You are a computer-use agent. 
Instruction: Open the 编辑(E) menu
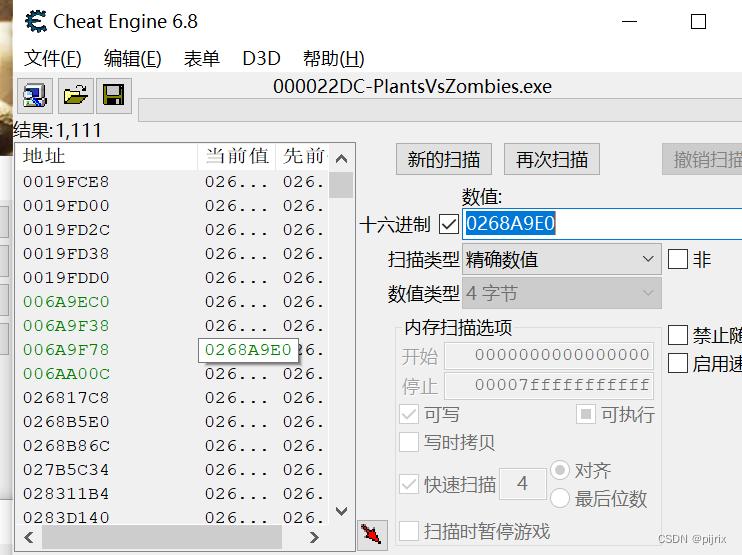pos(132,59)
